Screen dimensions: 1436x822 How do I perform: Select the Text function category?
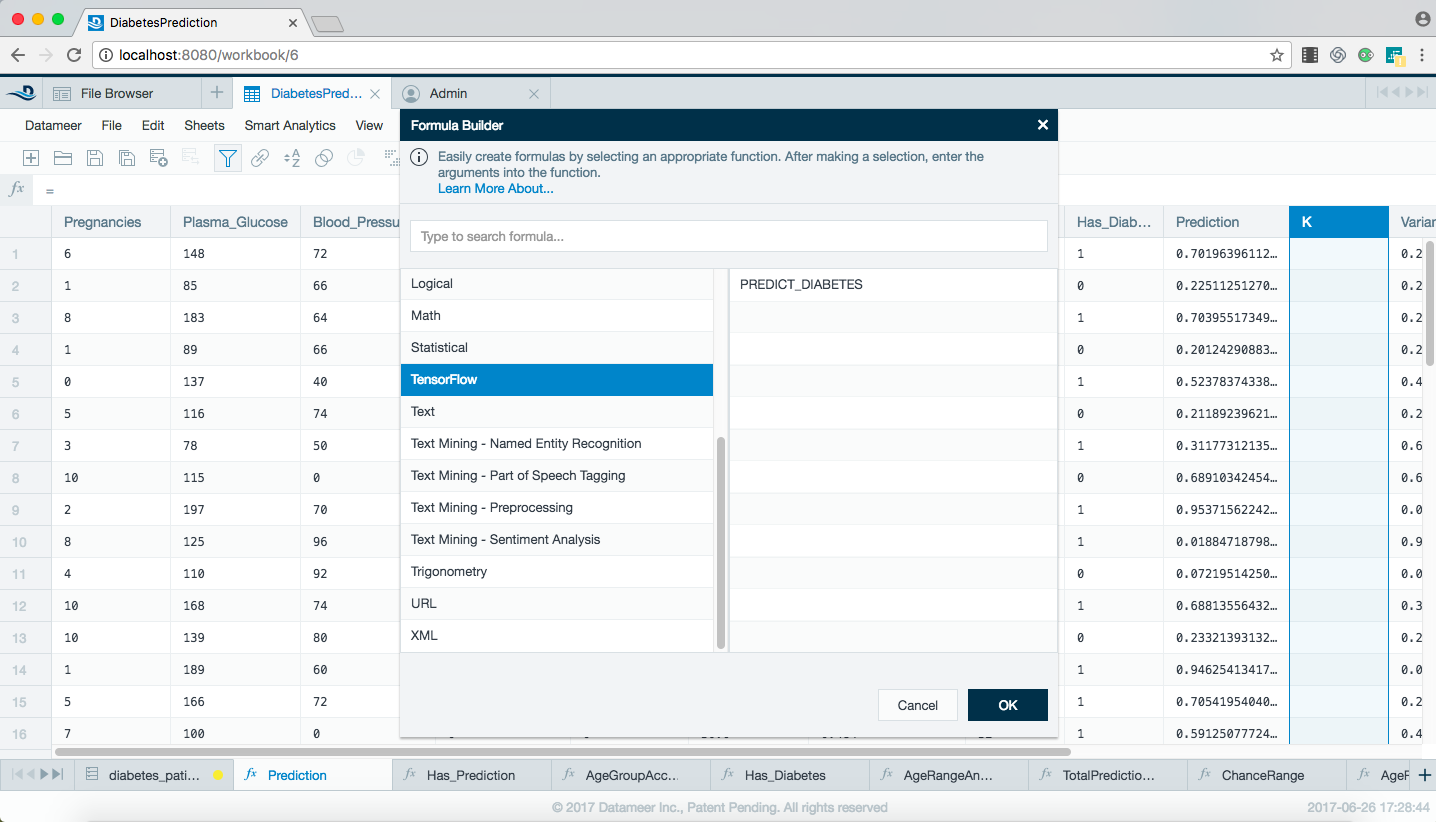(557, 412)
